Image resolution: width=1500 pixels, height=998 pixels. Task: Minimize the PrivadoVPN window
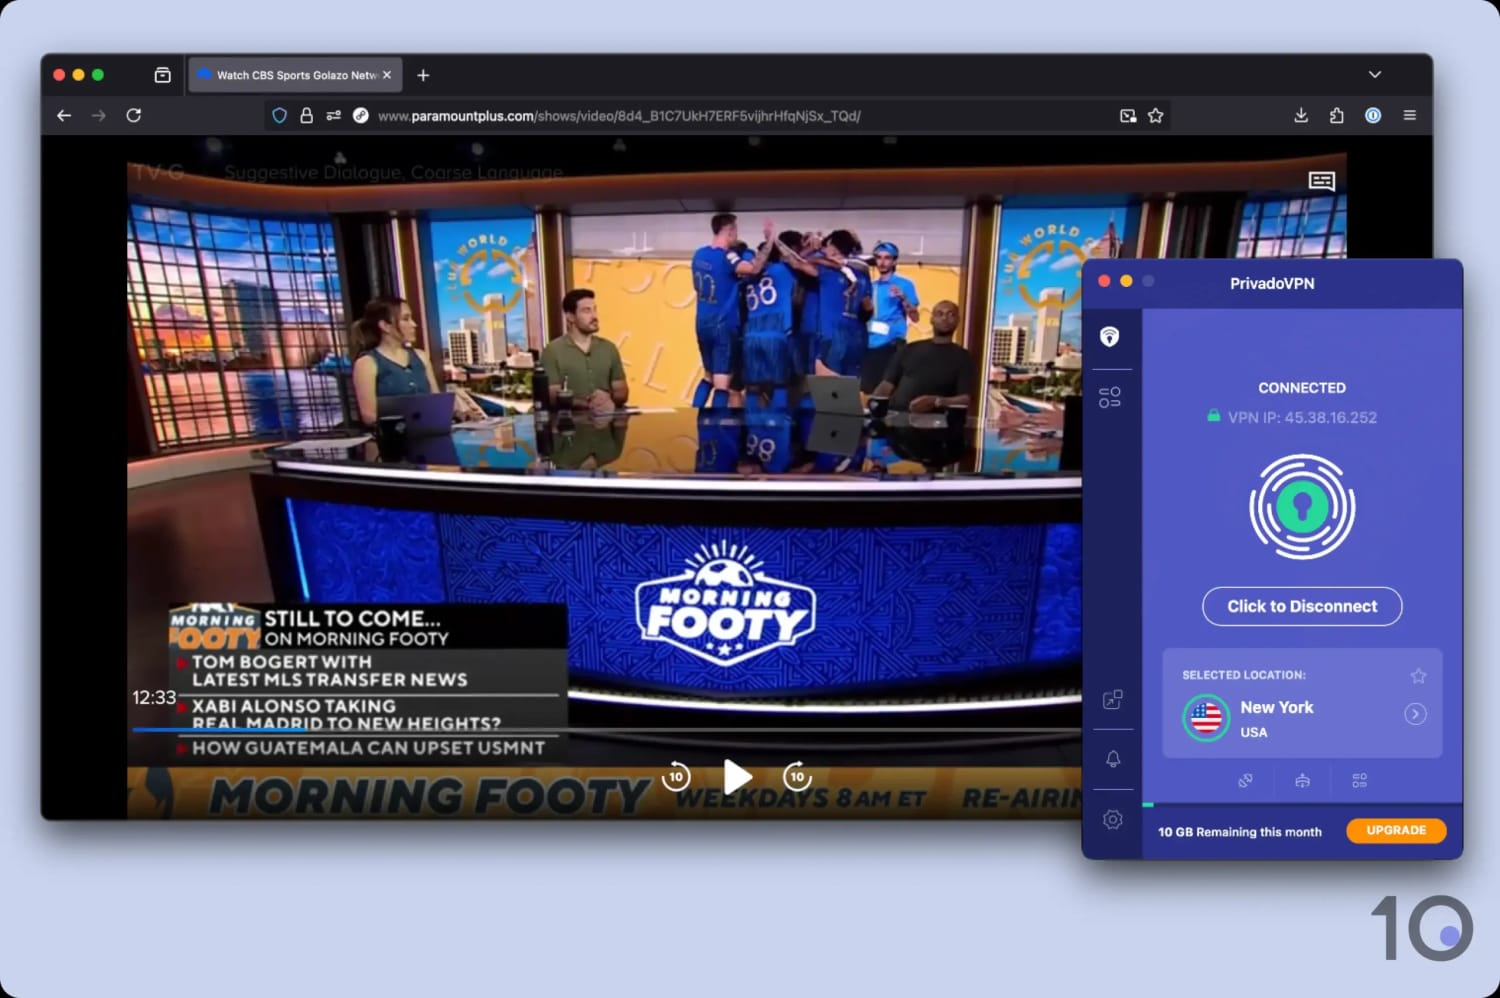1126,281
